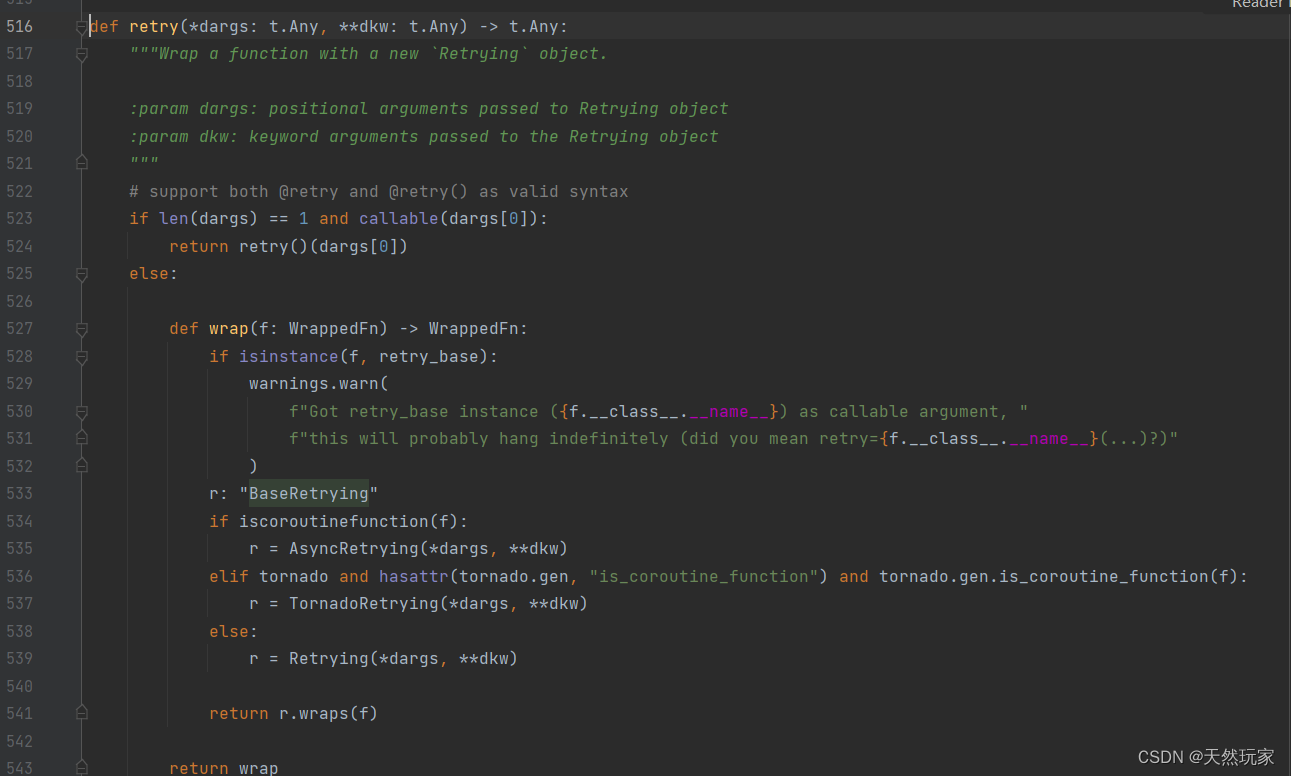The width and height of the screenshot is (1291, 776).
Task: Click the ":param dargs:" docstring line
Action: point(429,109)
